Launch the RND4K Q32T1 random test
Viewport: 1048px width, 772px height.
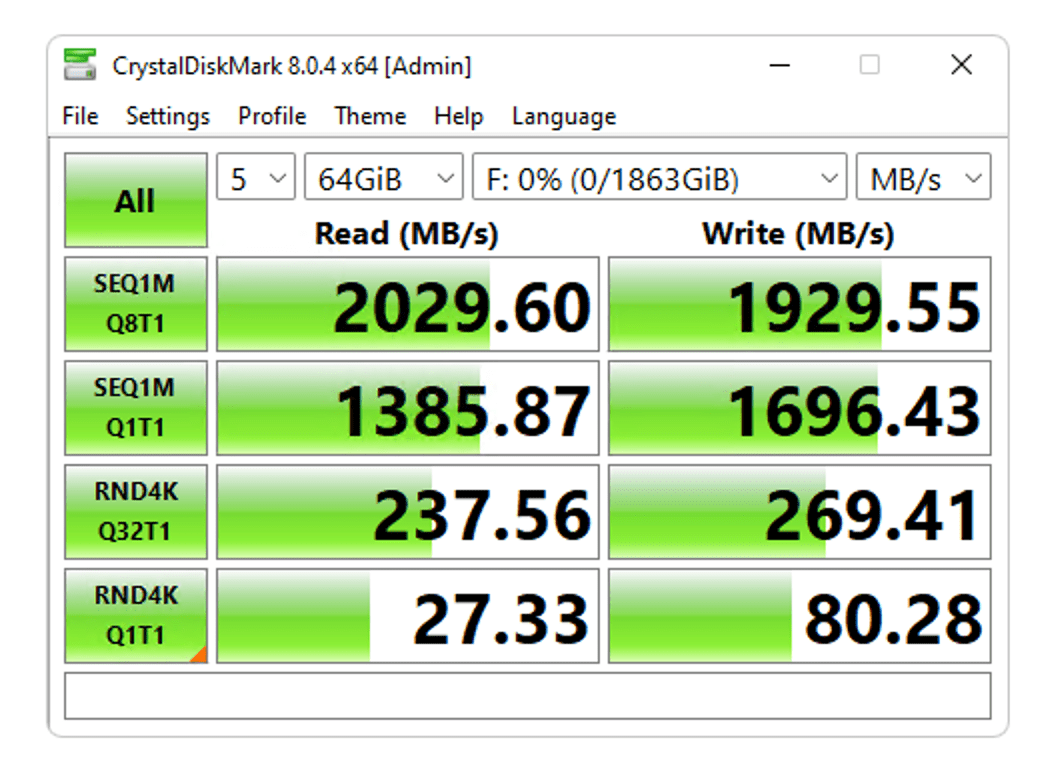point(135,512)
